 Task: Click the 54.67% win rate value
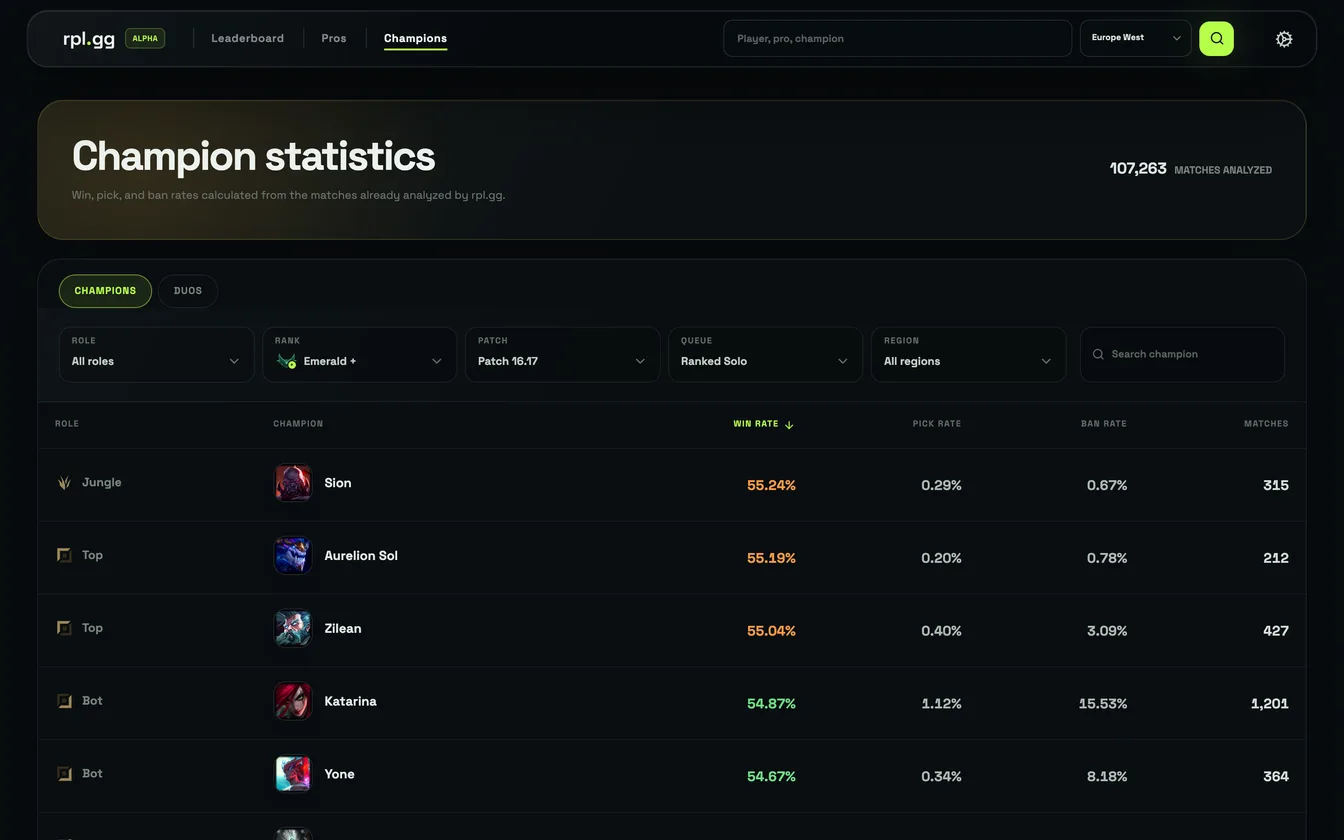(x=771, y=776)
